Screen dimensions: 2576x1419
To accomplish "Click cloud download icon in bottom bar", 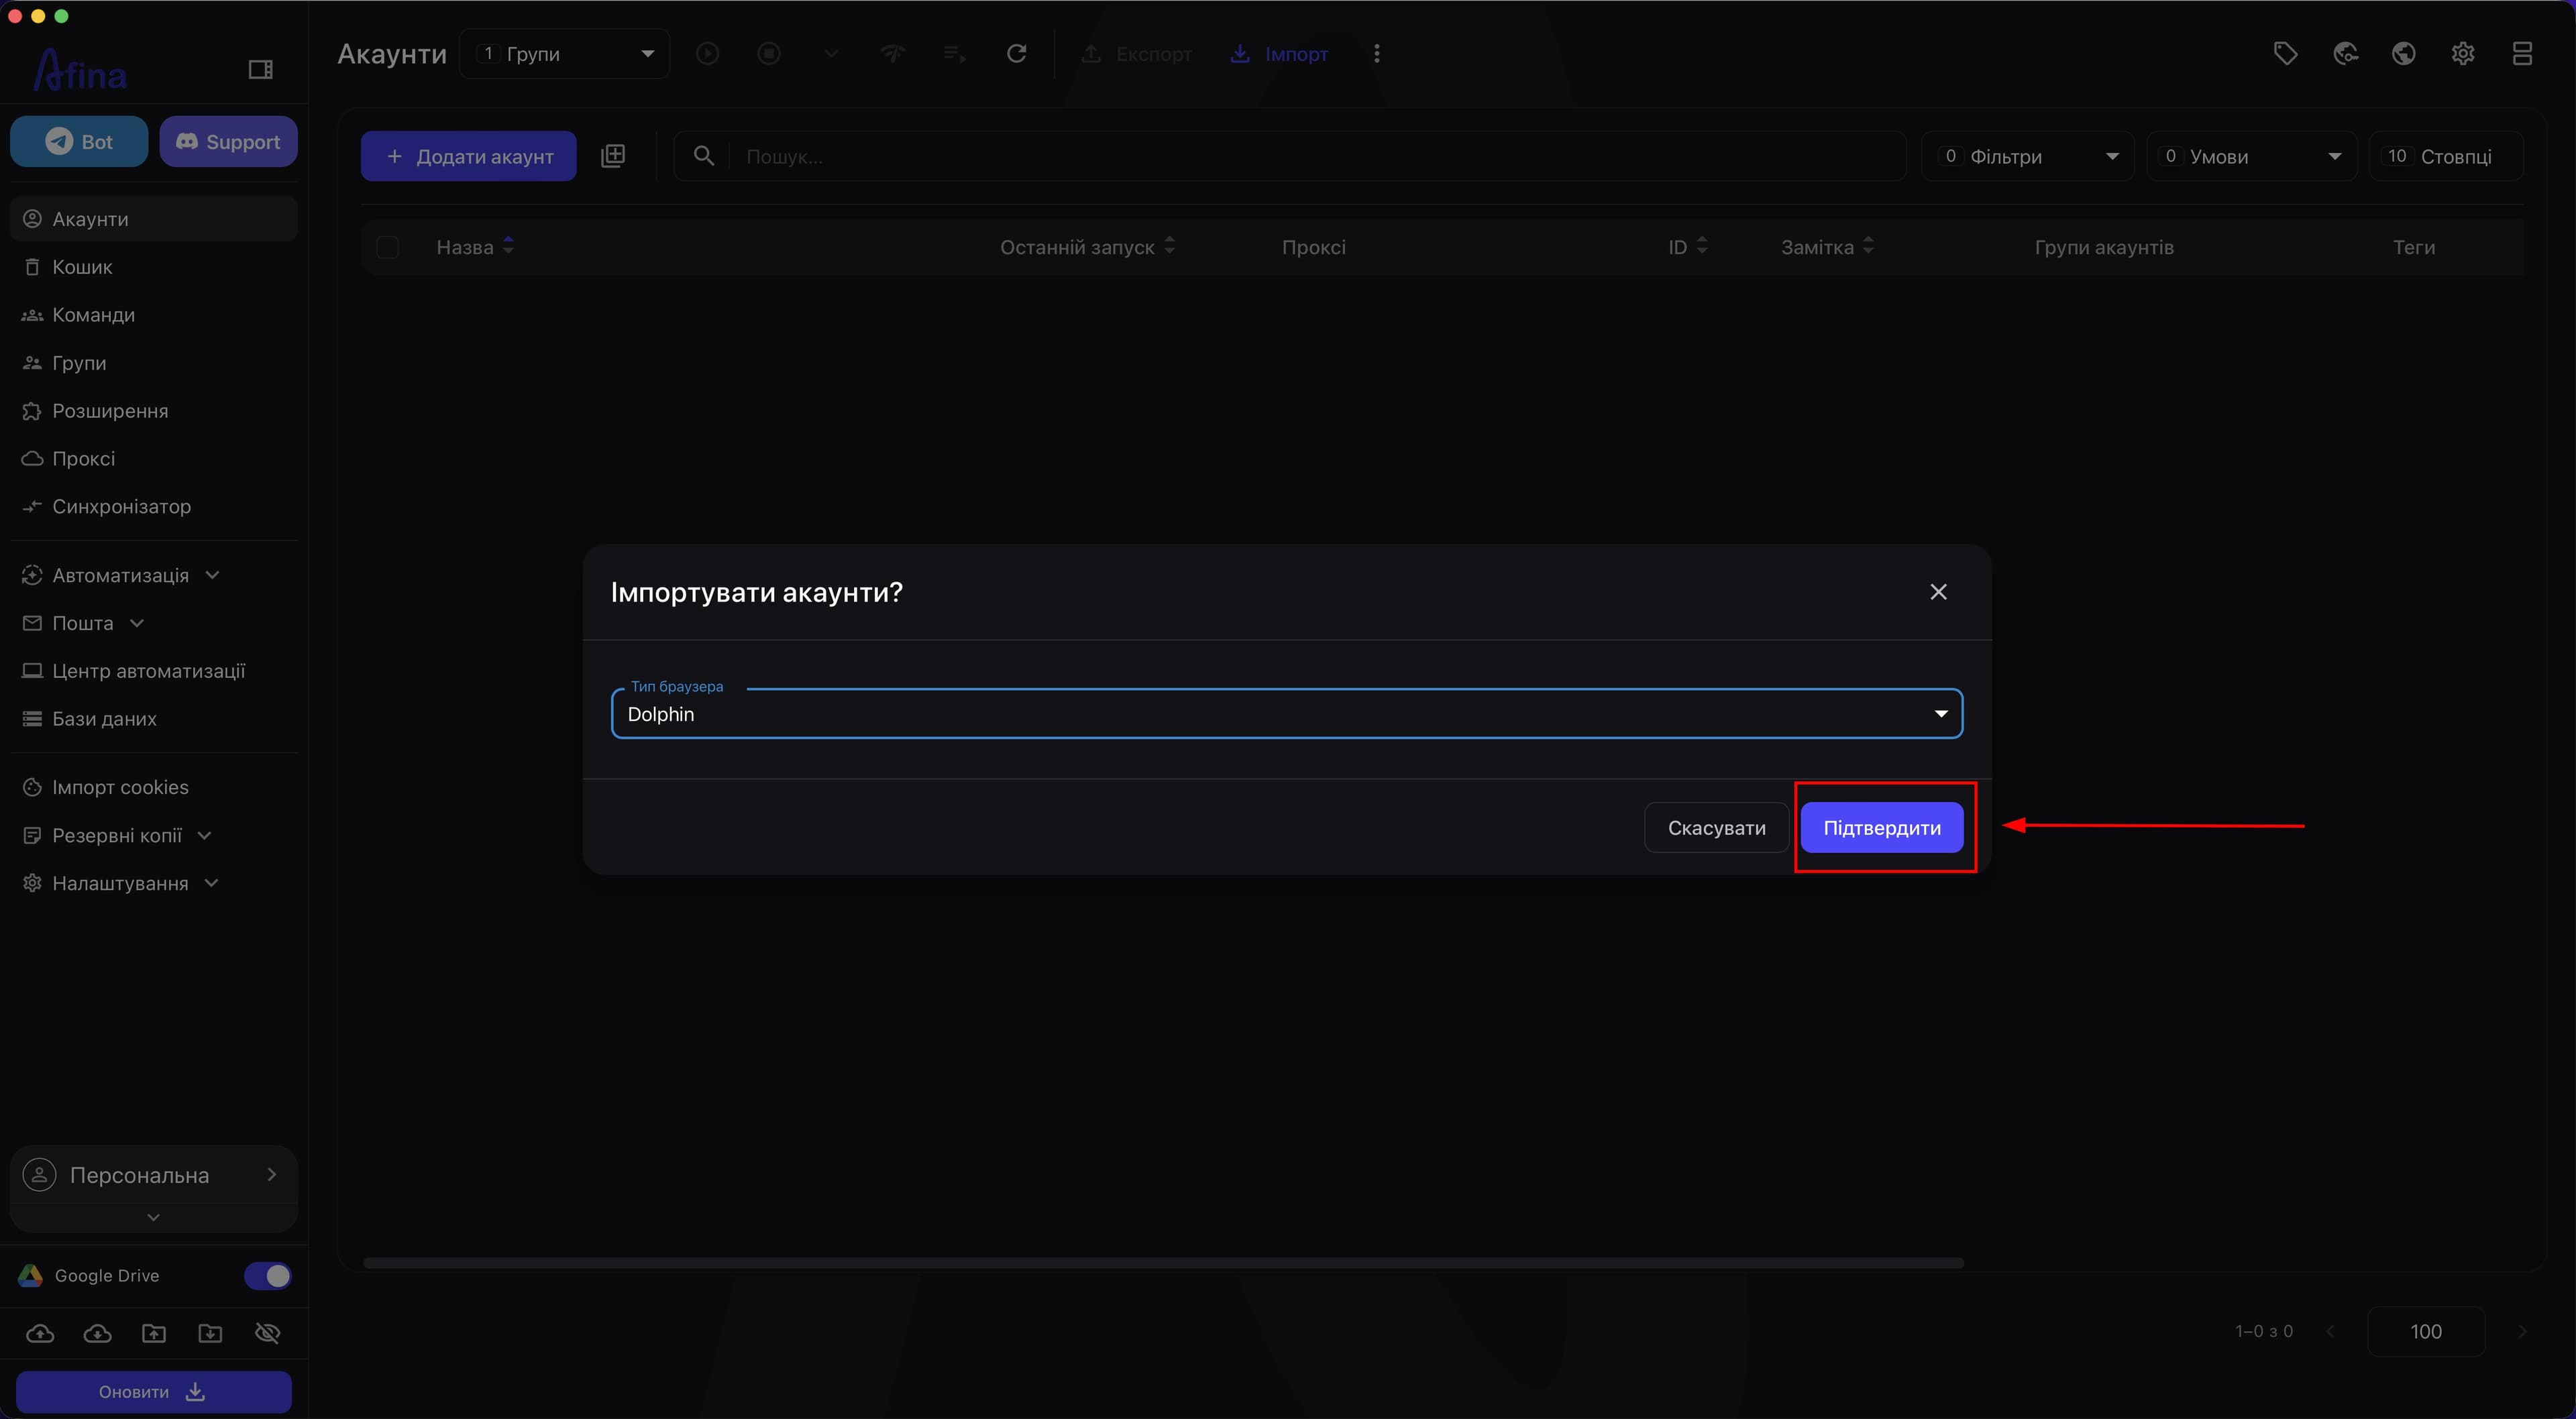I will tap(97, 1333).
